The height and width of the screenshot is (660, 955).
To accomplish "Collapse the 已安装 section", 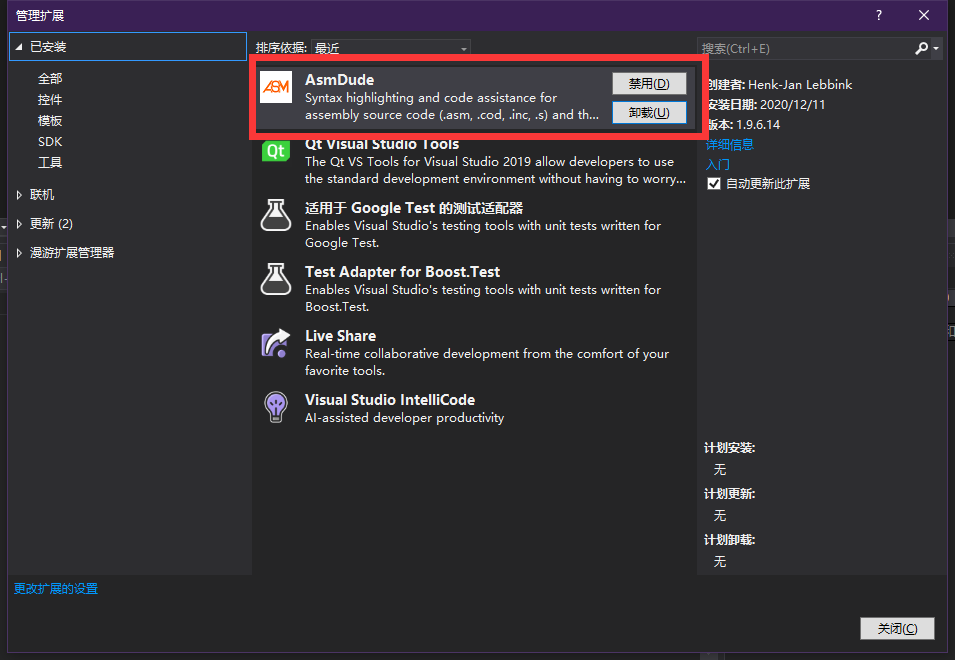I will click(17, 46).
